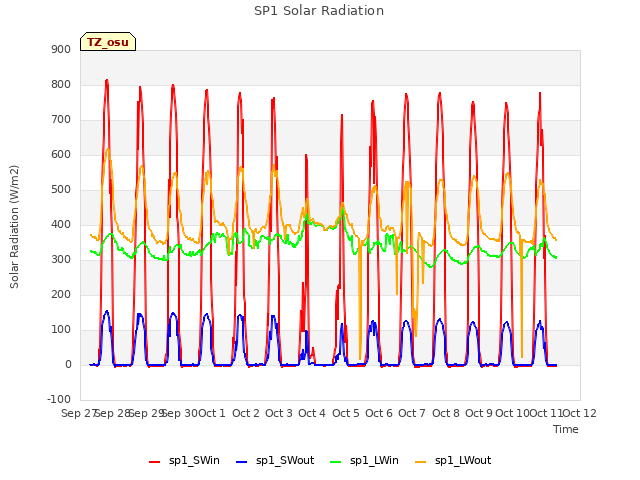Click the -100 y-axis tick label
This screenshot has height=480, width=640.
[59, 399]
